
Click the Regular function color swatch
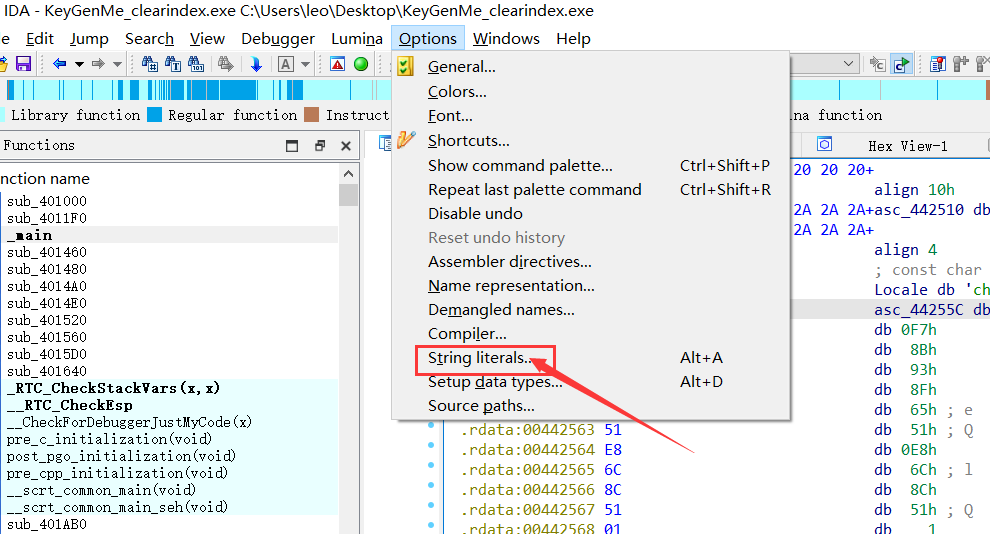(154, 115)
